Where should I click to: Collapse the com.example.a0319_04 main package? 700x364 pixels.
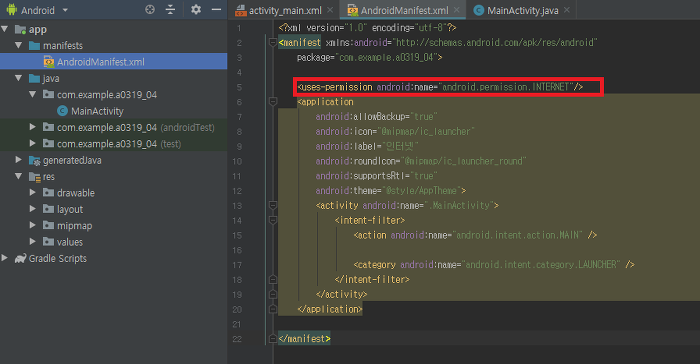(33, 95)
